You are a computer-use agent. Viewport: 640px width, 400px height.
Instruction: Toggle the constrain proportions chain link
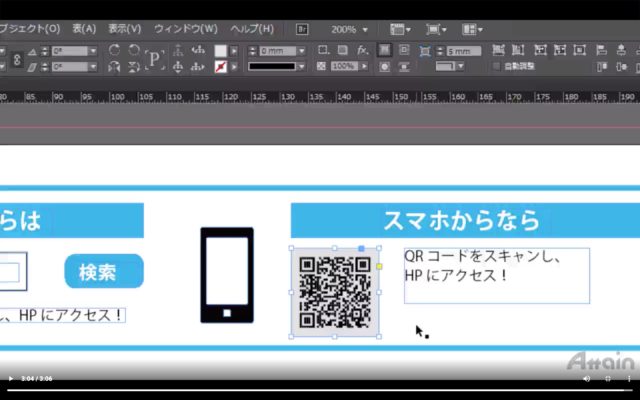[x=17, y=59]
